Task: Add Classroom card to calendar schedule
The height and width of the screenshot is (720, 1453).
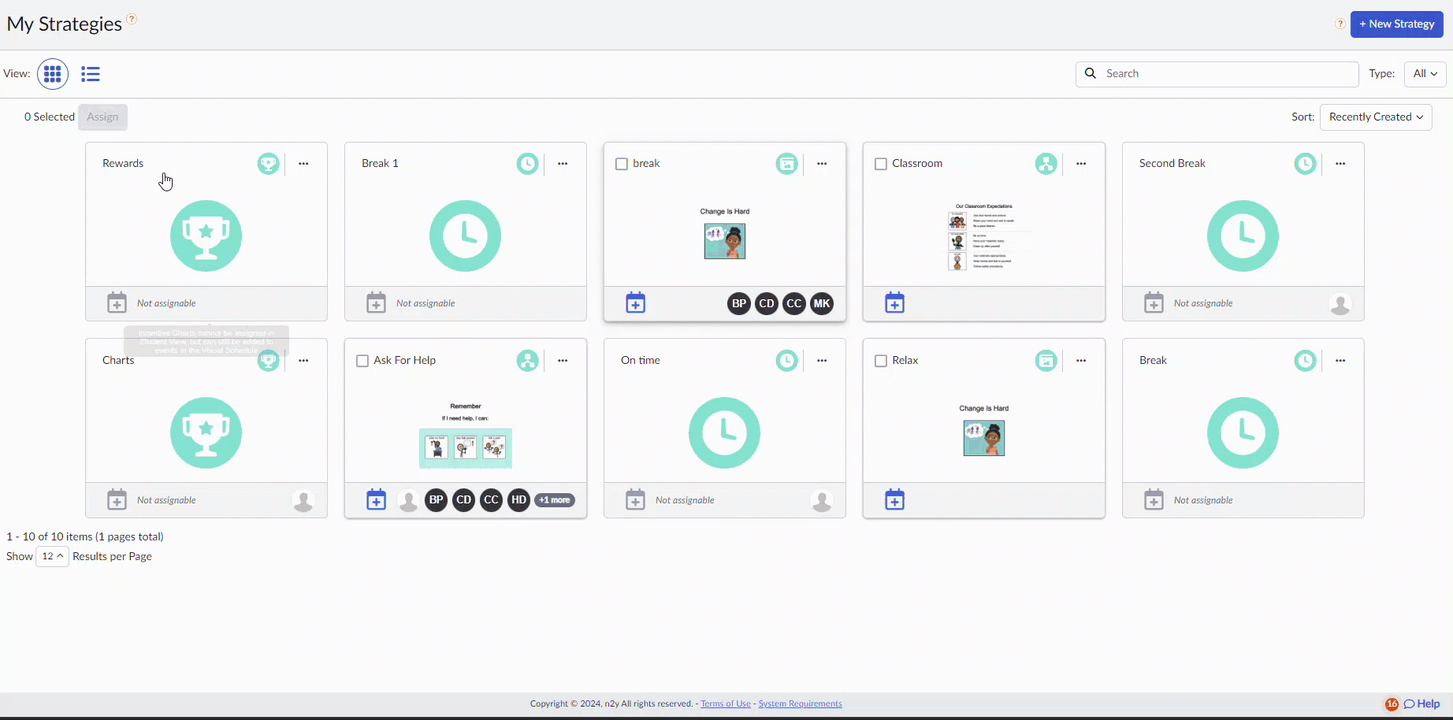Action: click(x=895, y=303)
